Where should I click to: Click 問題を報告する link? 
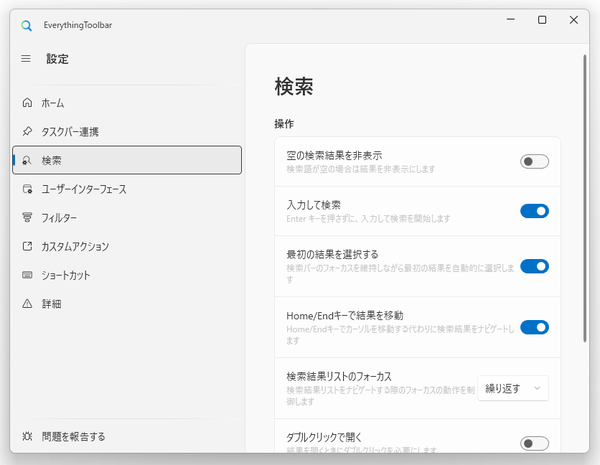coord(127,436)
